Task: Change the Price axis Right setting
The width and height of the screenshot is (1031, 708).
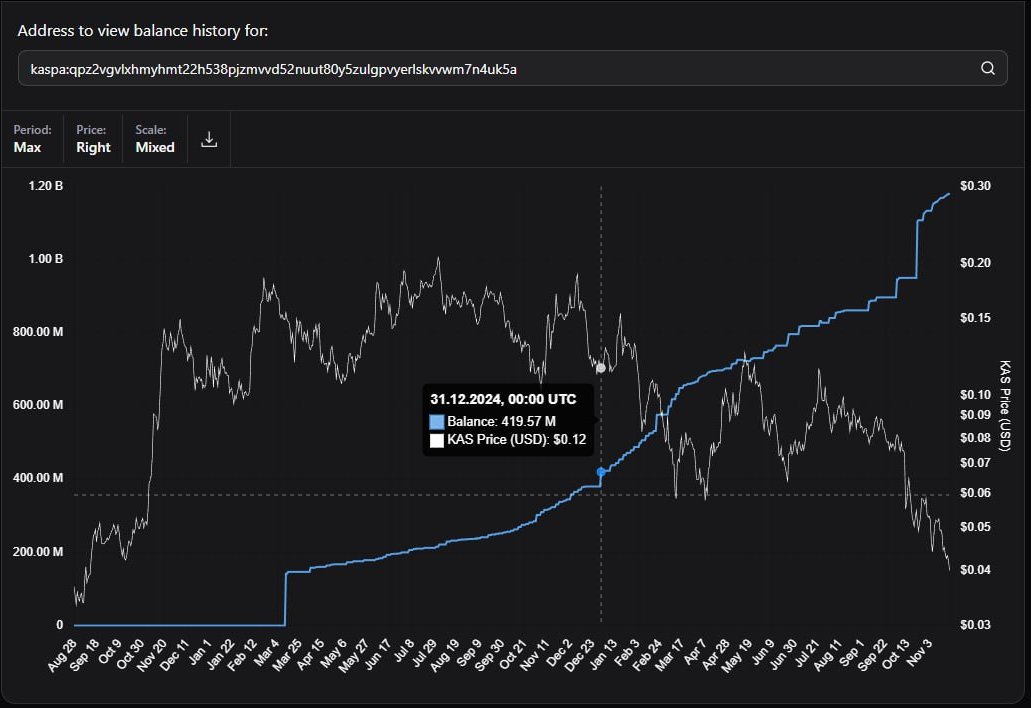Action: coord(93,139)
